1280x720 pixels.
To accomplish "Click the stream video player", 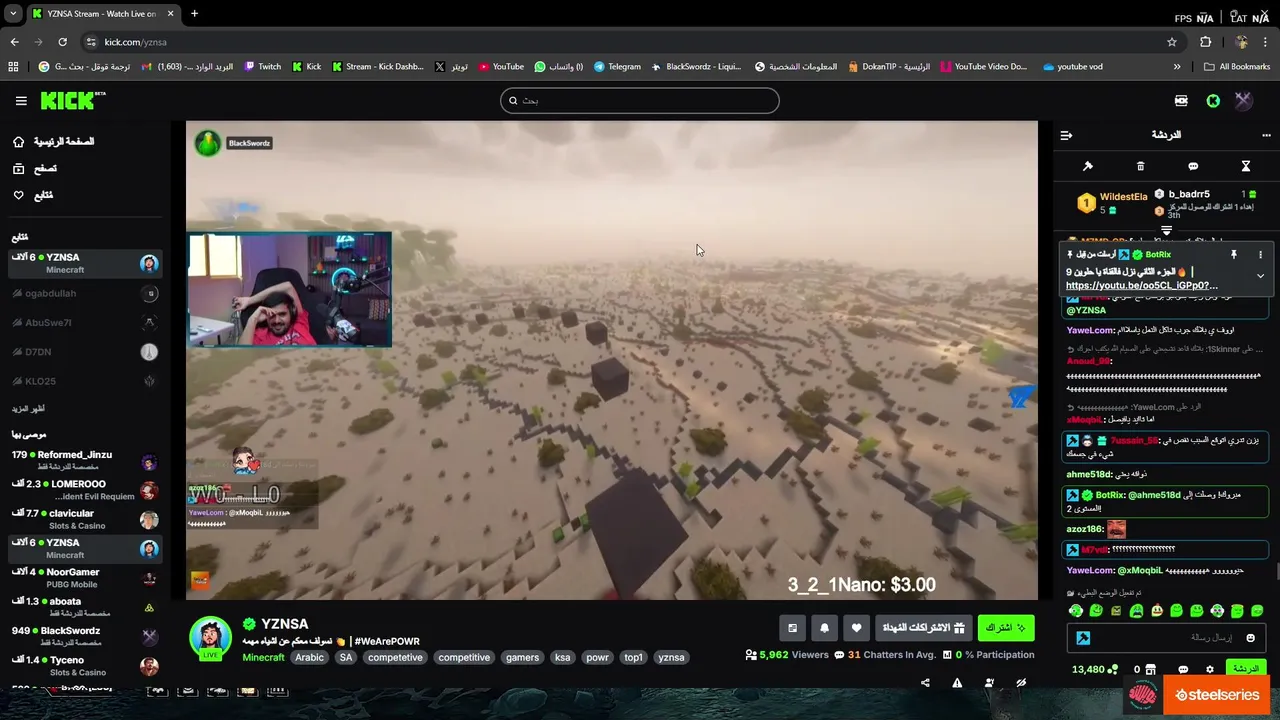I will point(612,360).
